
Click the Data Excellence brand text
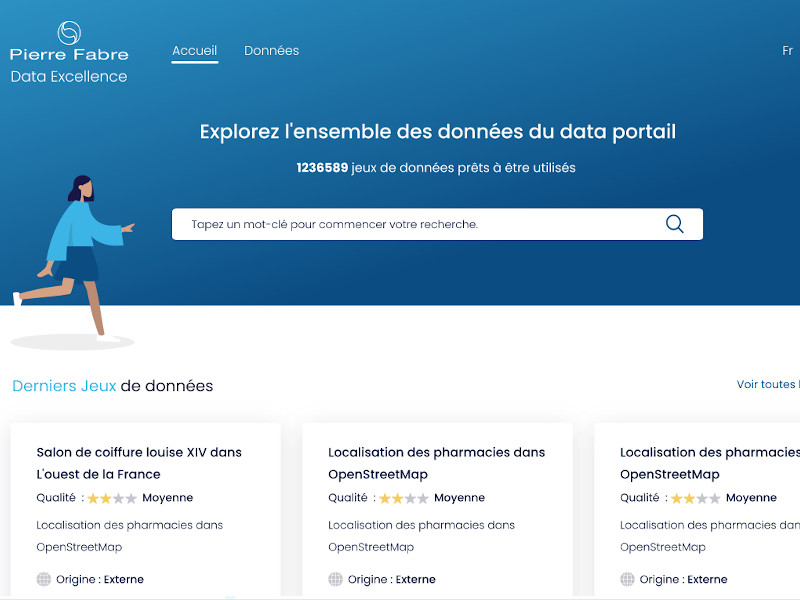click(x=69, y=77)
